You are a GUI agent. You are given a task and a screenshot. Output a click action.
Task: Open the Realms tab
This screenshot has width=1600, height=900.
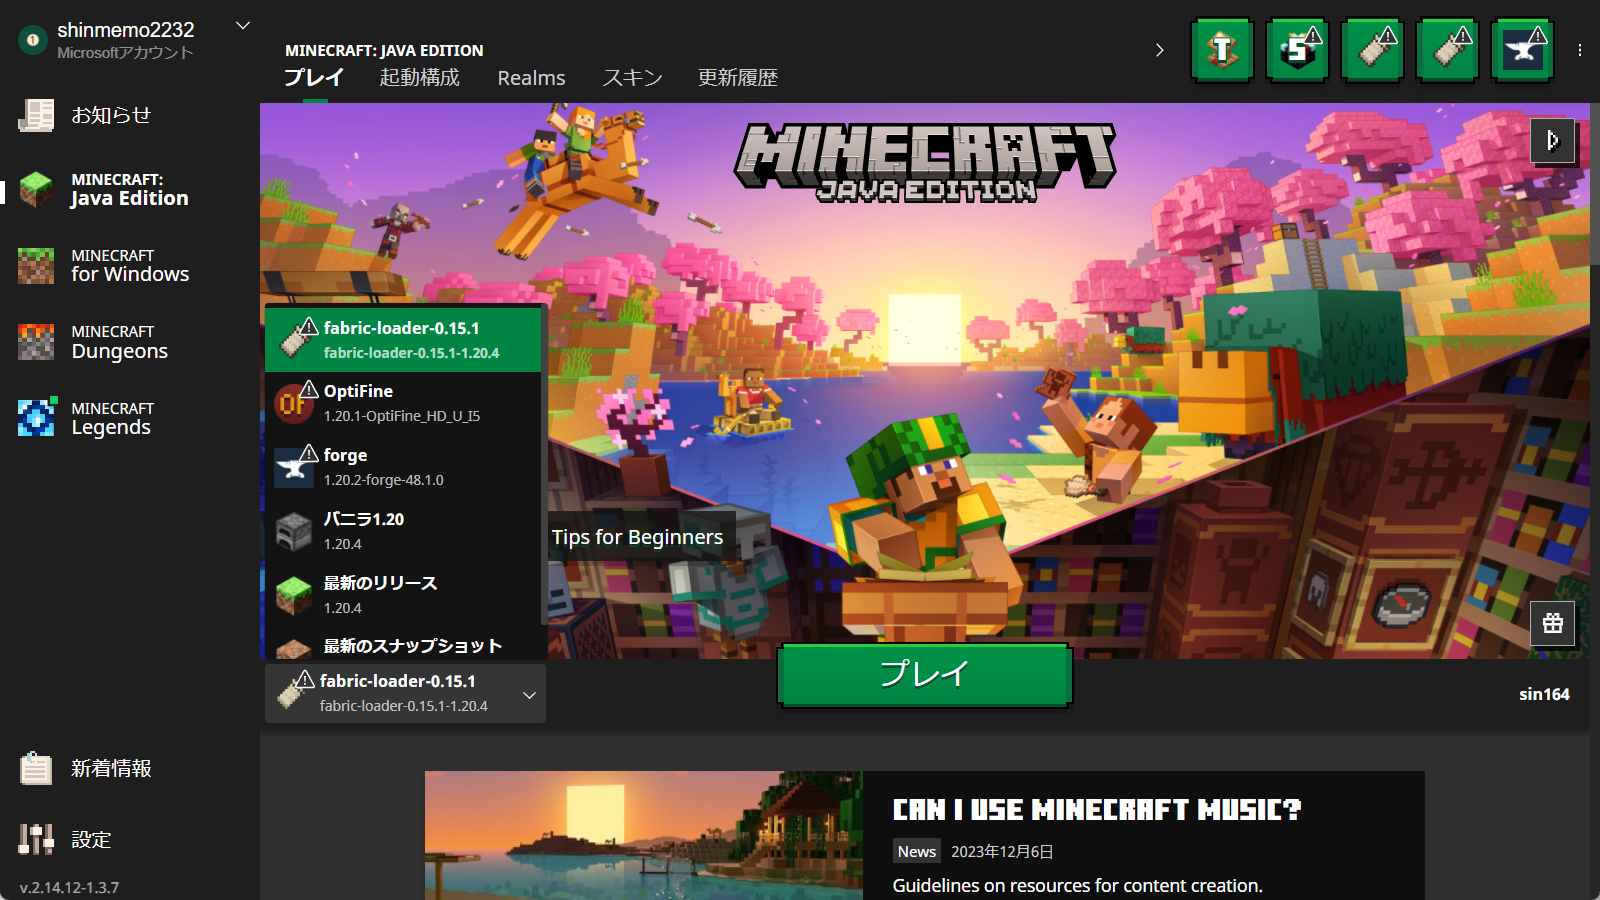[531, 78]
